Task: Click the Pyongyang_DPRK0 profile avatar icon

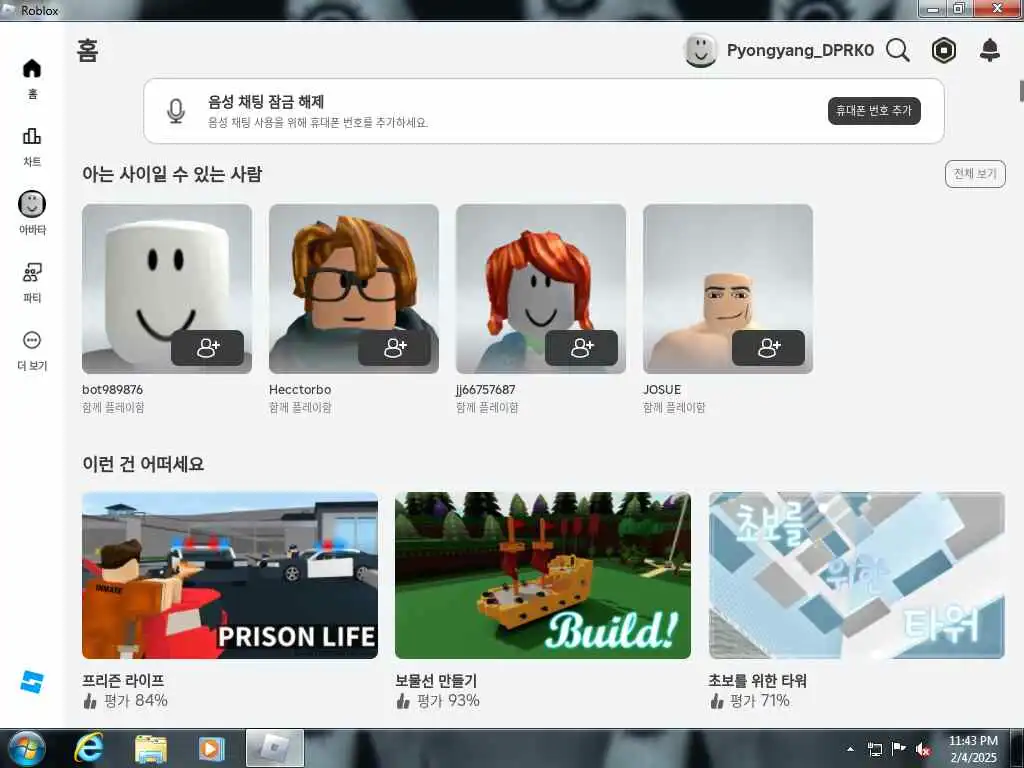Action: point(701,50)
